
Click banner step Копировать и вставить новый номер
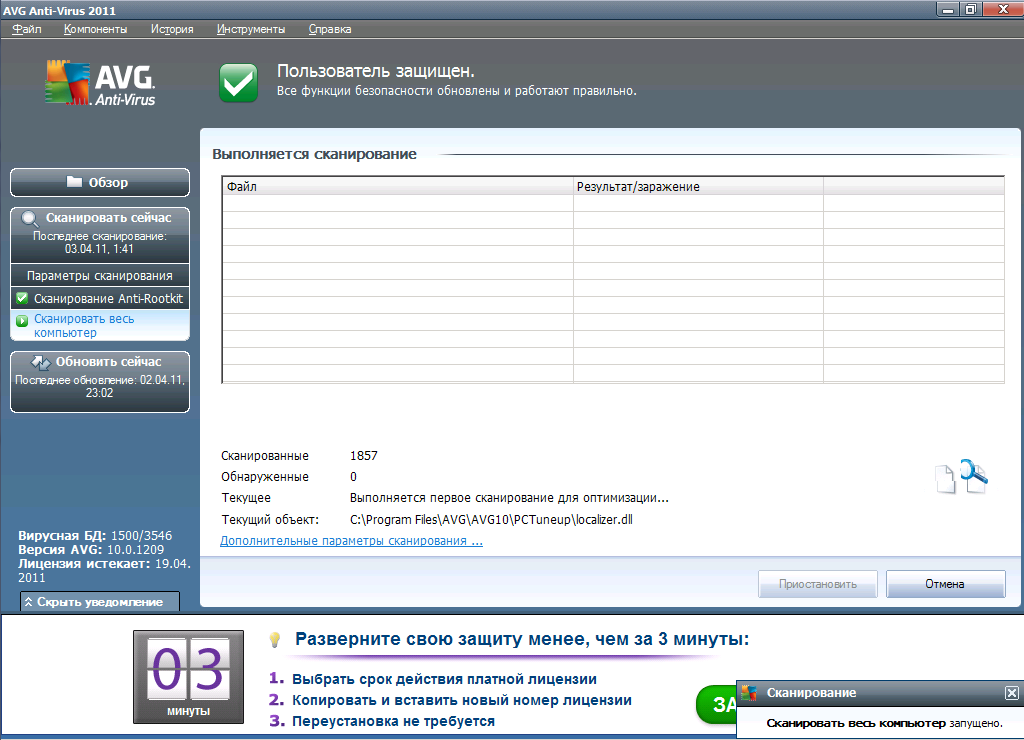(462, 700)
